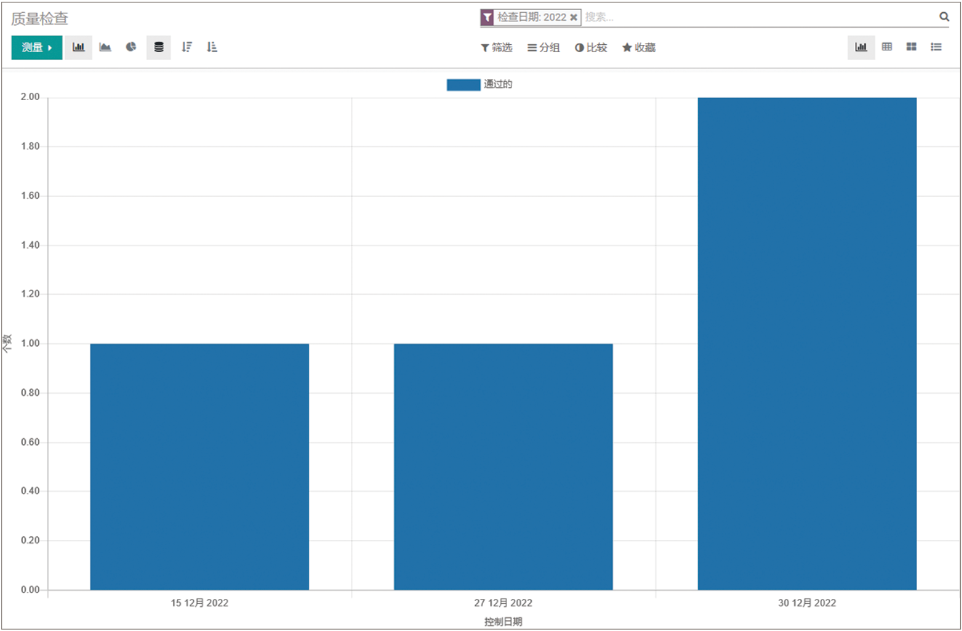Switch to line chart mode
The image size is (962, 631).
tap(105, 47)
